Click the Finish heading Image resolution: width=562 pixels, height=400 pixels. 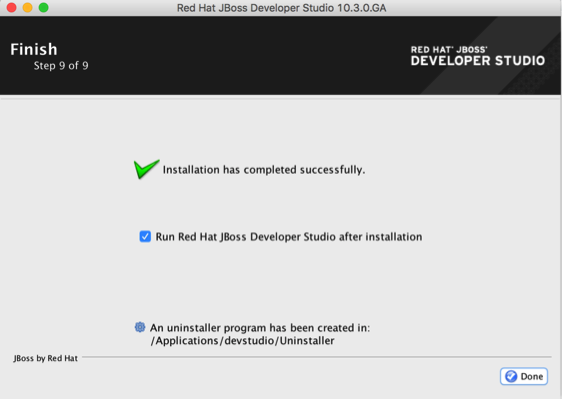(34, 49)
